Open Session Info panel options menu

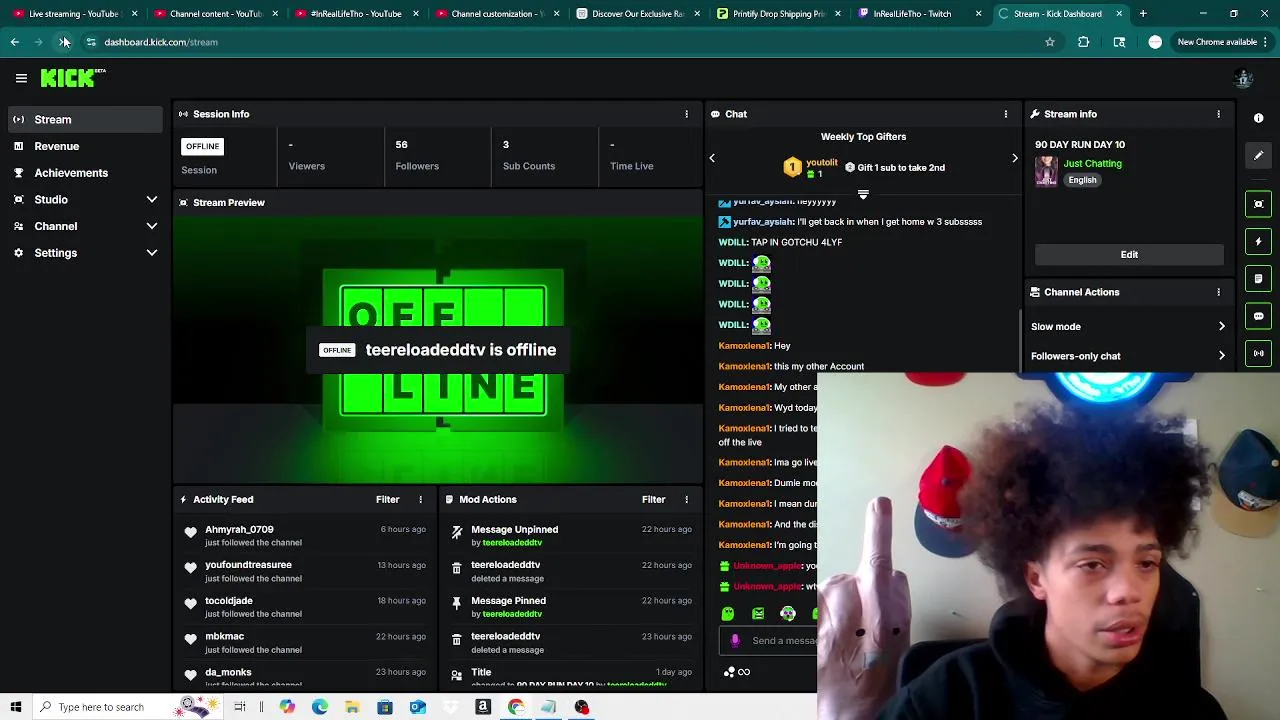click(x=686, y=114)
